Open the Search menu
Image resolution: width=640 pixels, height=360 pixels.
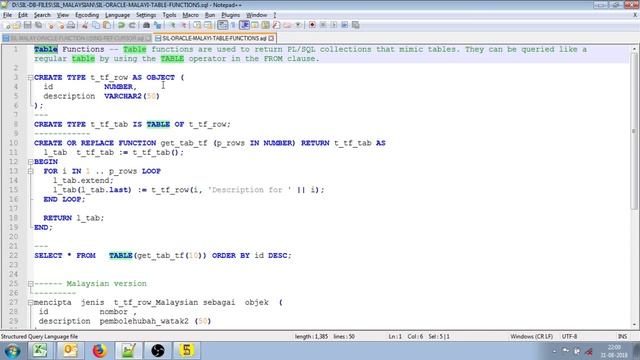(x=42, y=15)
